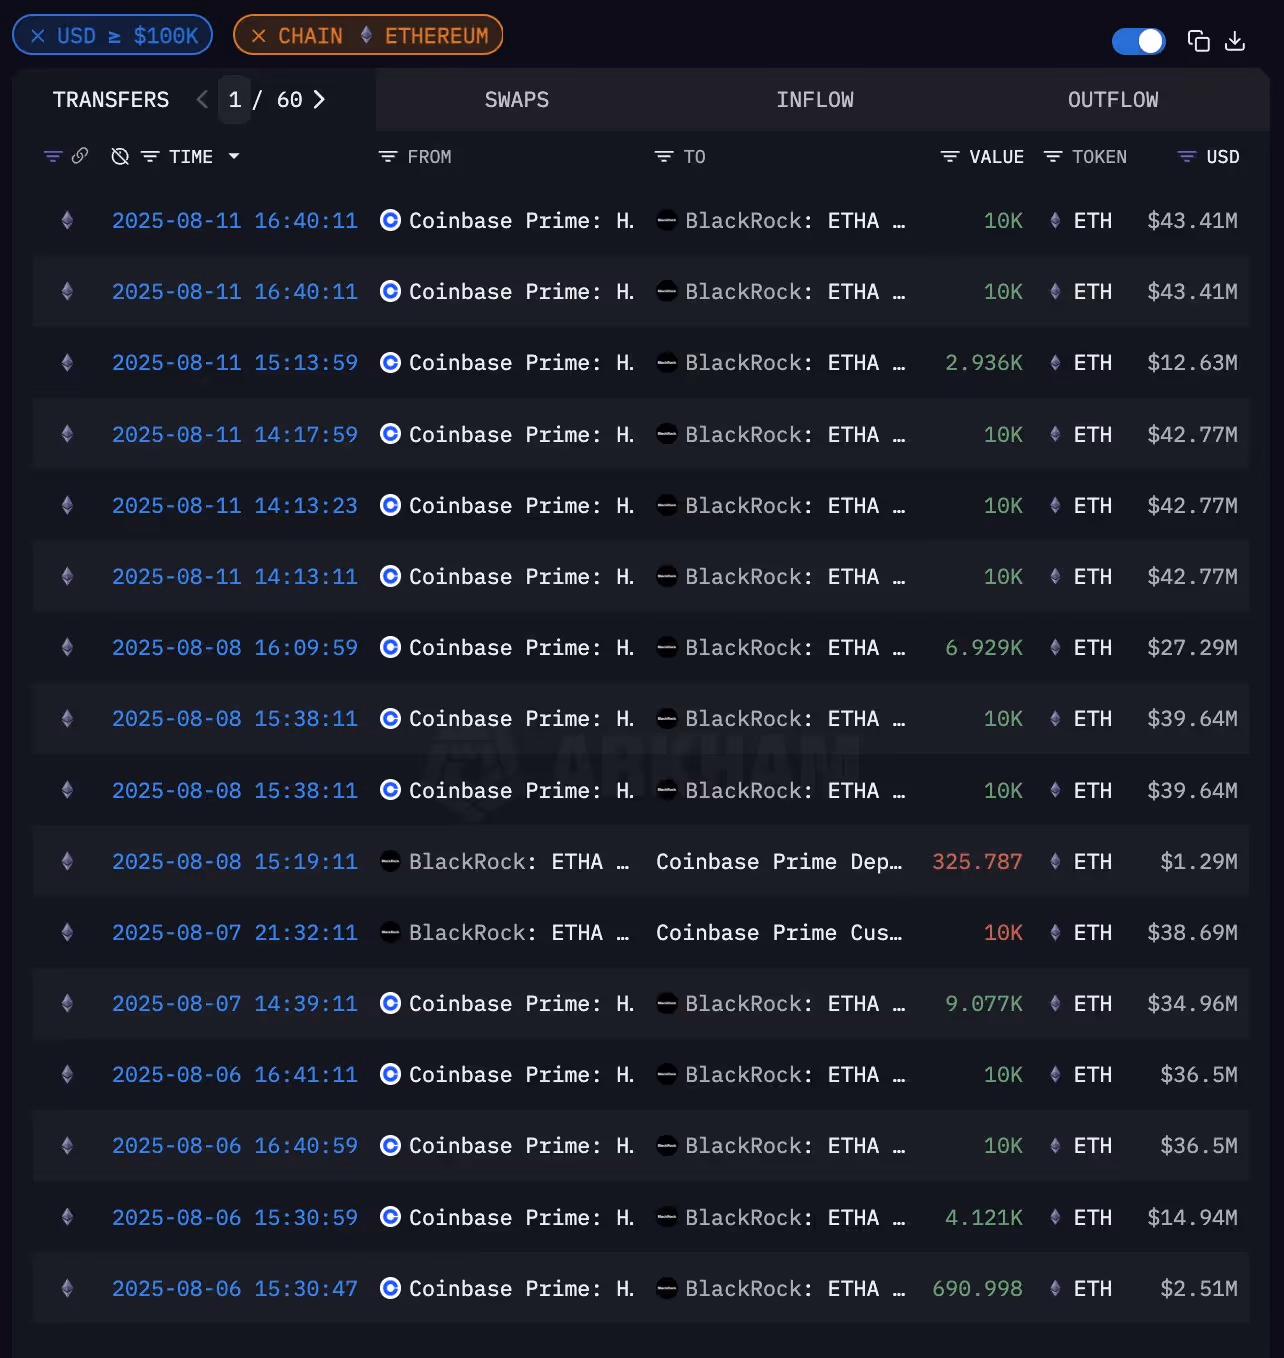
Task: Open transaction dated 2025-08-11 14:17:59
Action: 235,435
